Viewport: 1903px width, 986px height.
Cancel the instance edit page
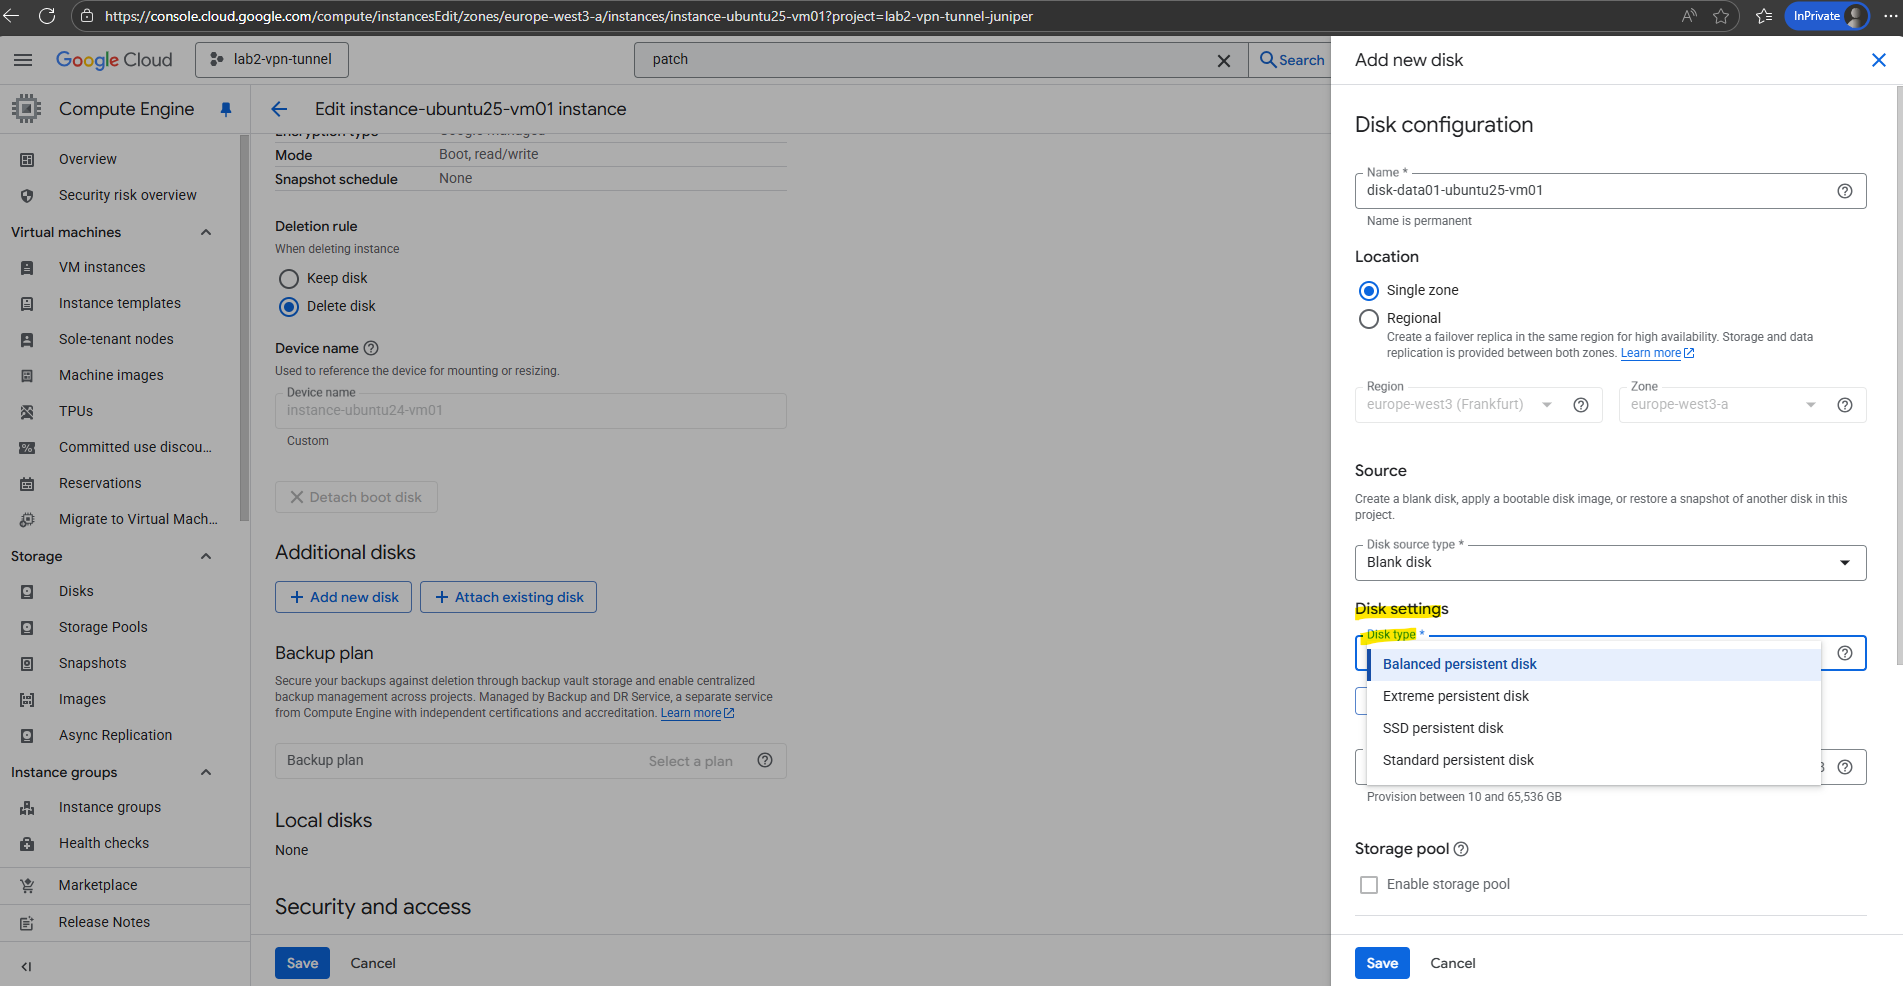(373, 963)
